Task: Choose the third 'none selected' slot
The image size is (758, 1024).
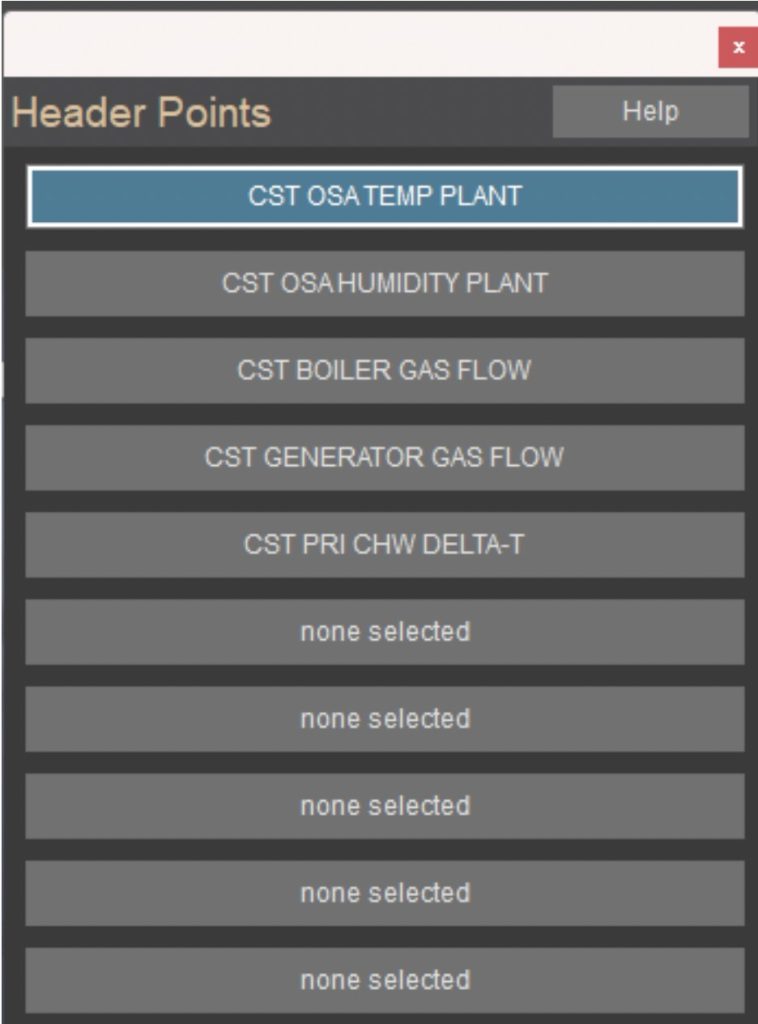Action: [x=384, y=806]
